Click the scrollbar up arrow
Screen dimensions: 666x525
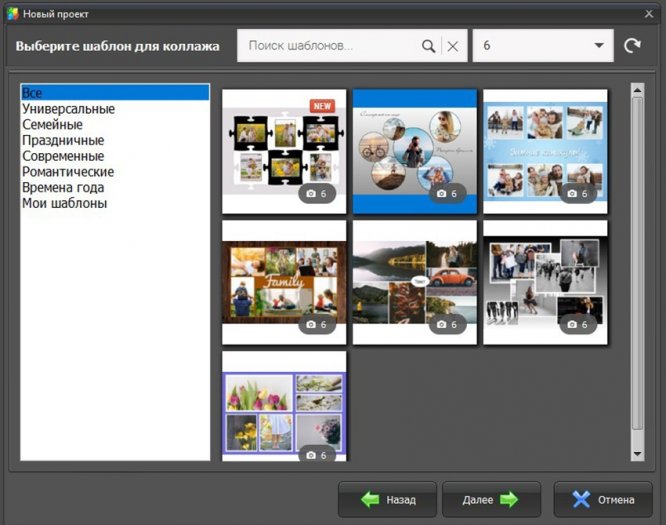(x=637, y=89)
